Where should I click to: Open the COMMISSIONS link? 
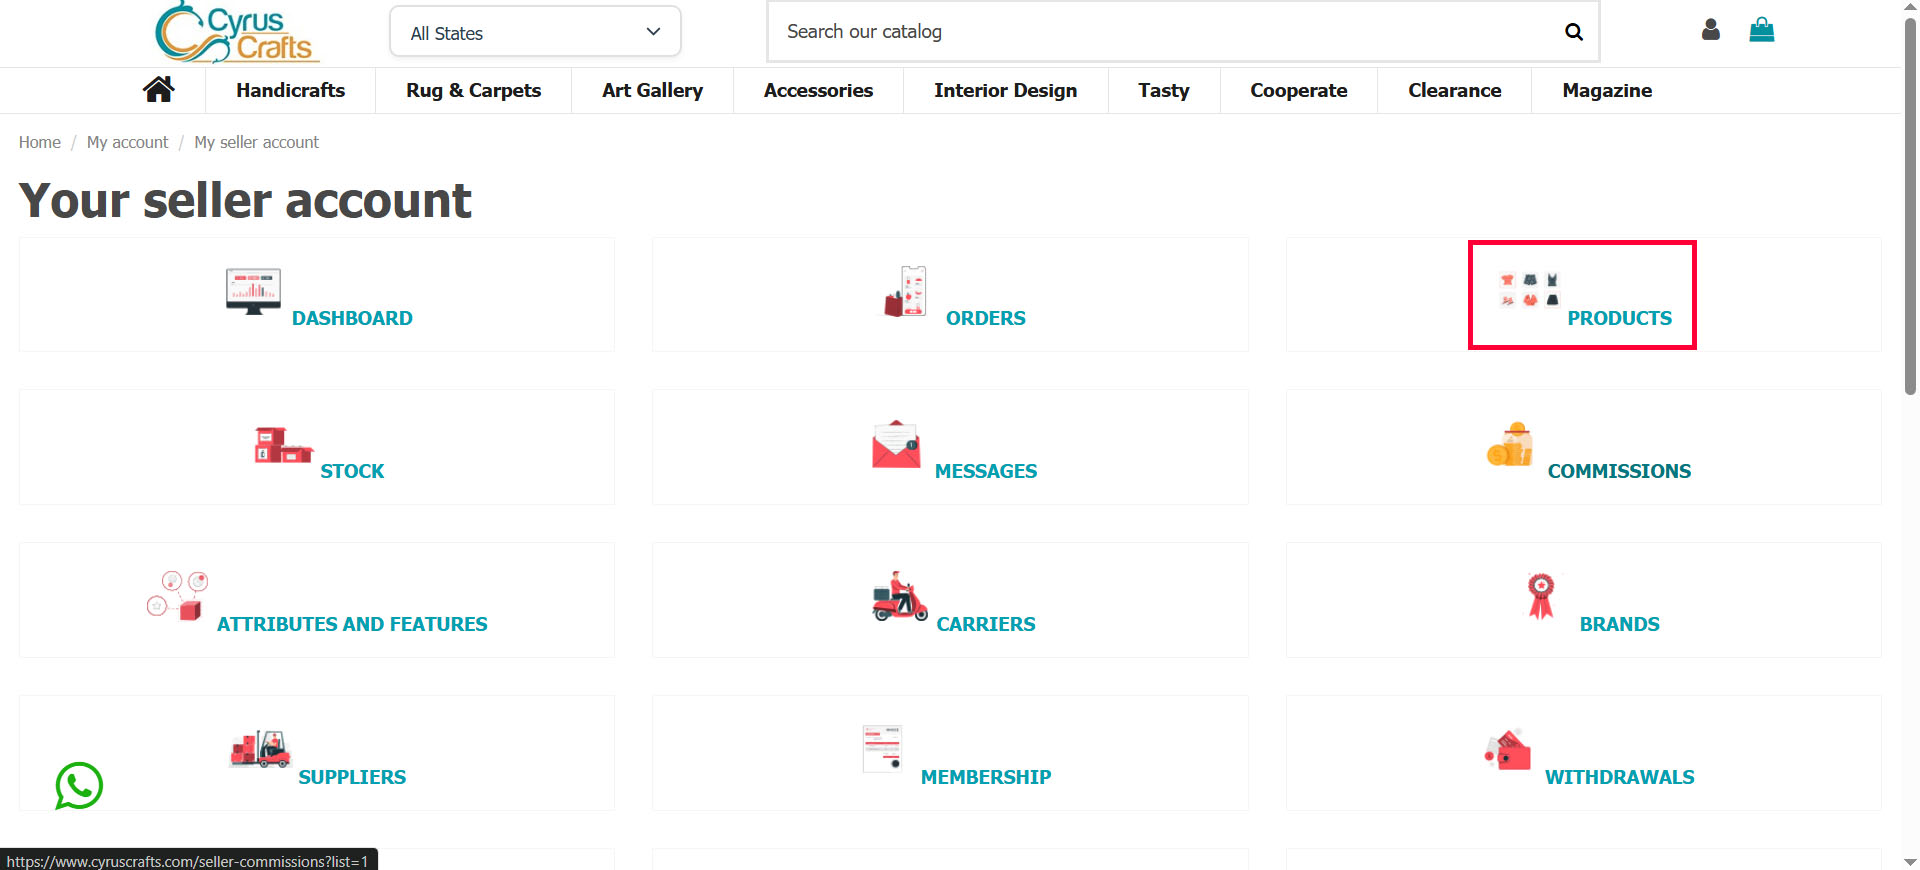(x=1618, y=471)
